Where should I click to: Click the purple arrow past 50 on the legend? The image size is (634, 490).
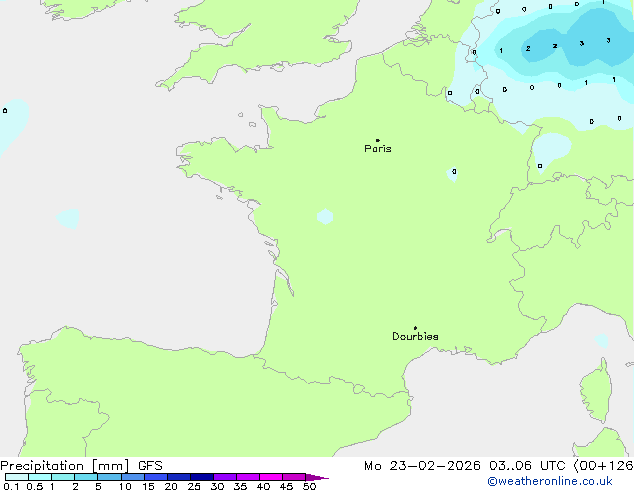coord(317,477)
